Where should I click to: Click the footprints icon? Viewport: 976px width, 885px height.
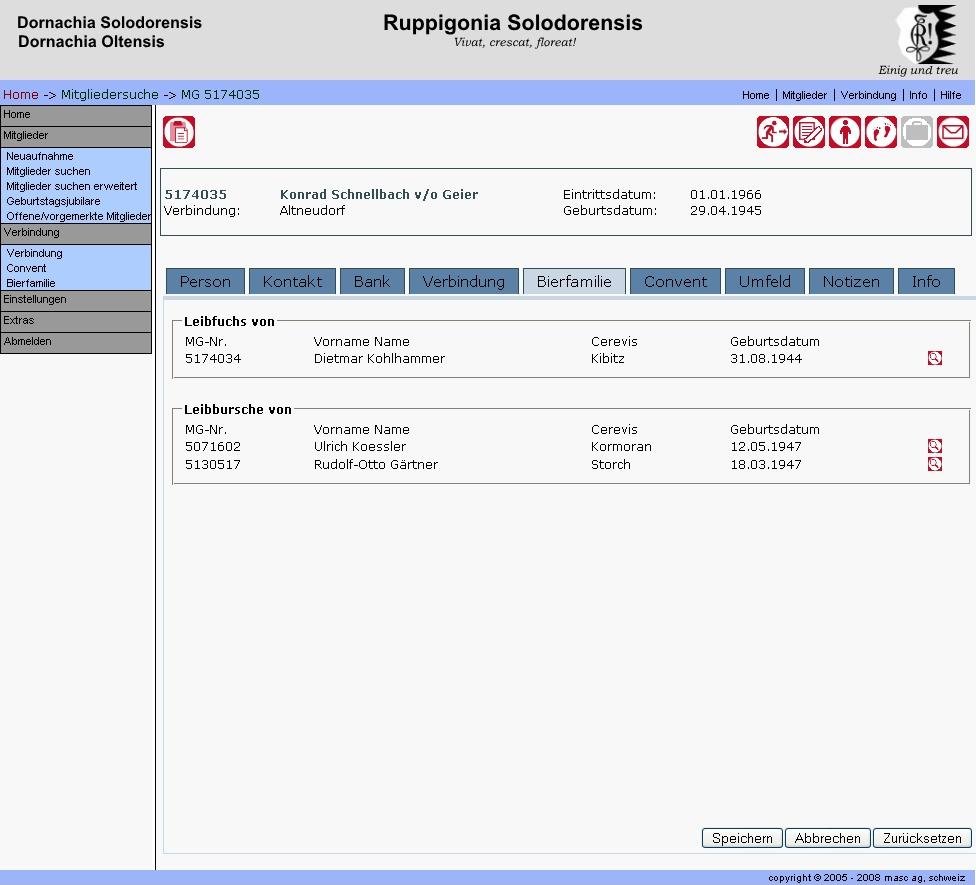pyautogui.click(x=880, y=132)
